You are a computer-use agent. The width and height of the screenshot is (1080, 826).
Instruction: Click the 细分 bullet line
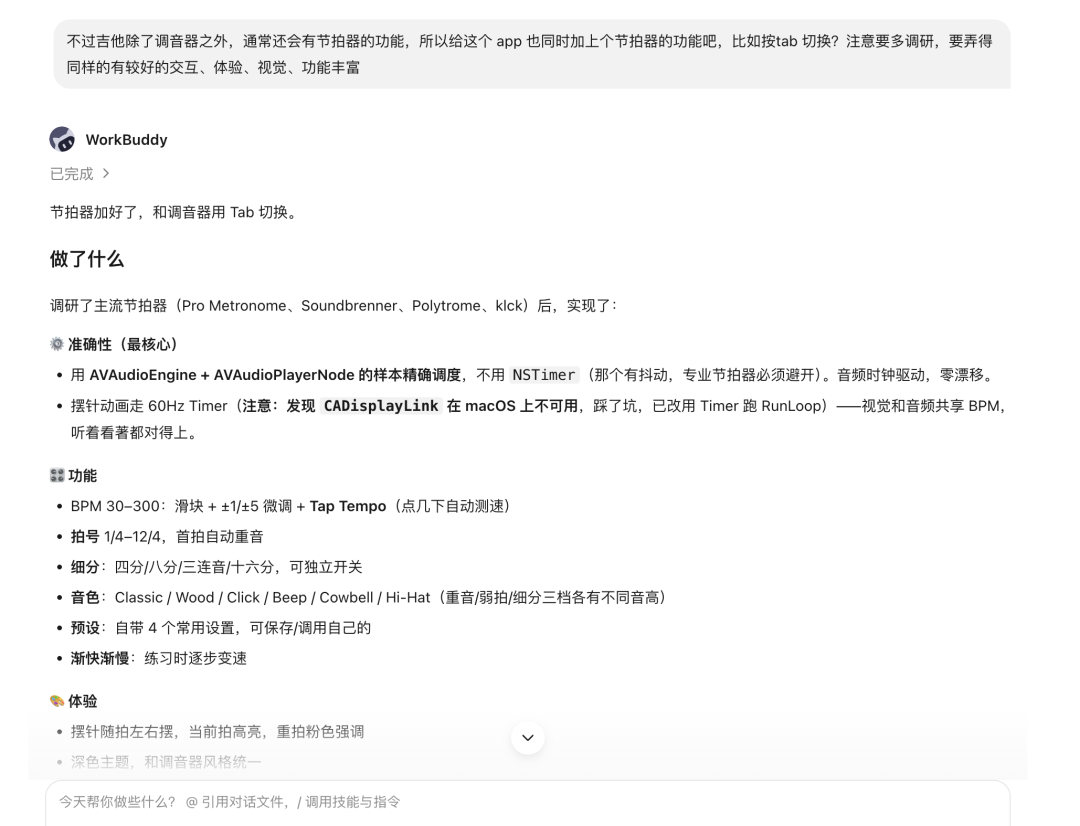tap(216, 567)
